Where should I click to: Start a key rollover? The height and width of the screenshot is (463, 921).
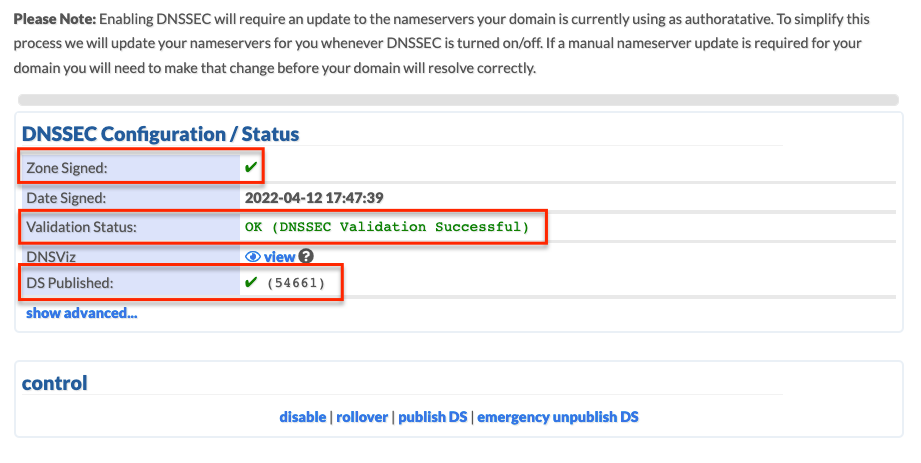[362, 417]
